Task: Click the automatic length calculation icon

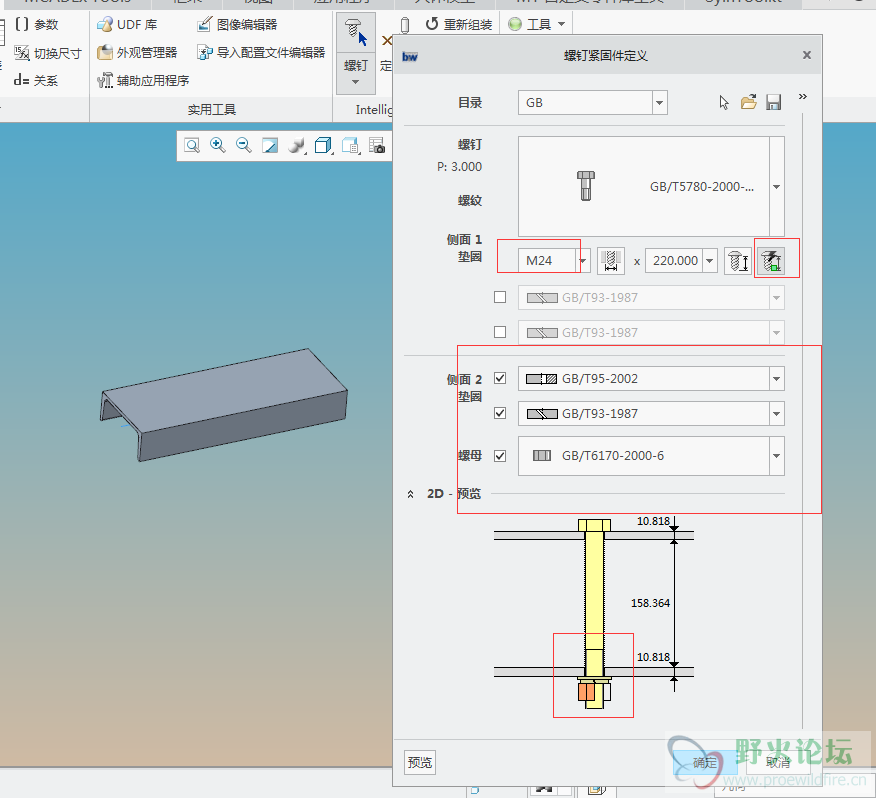Action: point(771,261)
